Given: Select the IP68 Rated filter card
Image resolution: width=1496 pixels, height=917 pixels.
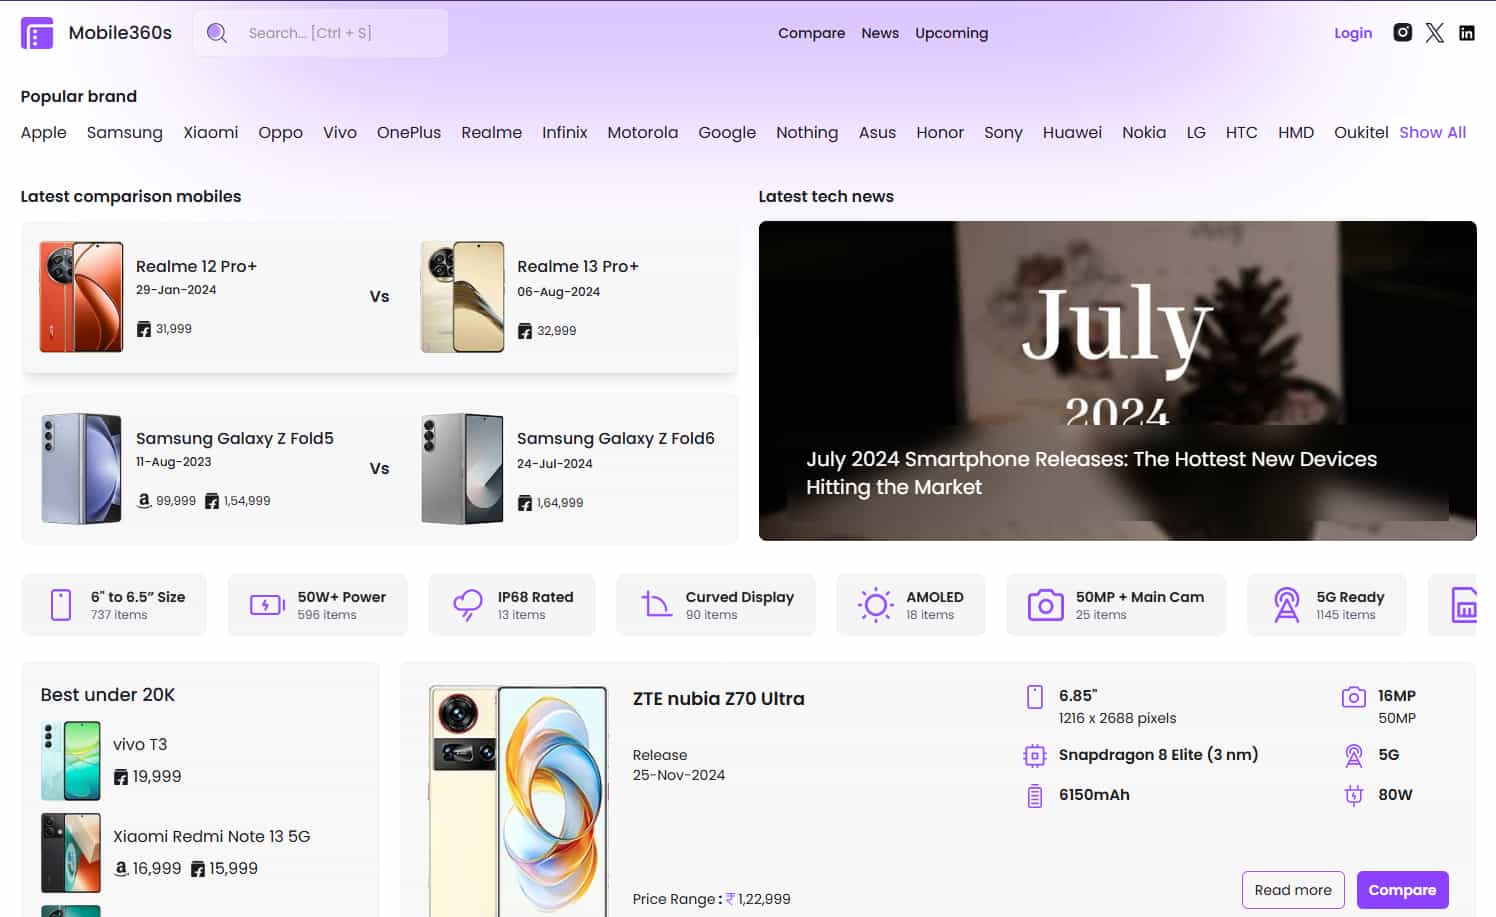Looking at the screenshot, I should (x=512, y=605).
